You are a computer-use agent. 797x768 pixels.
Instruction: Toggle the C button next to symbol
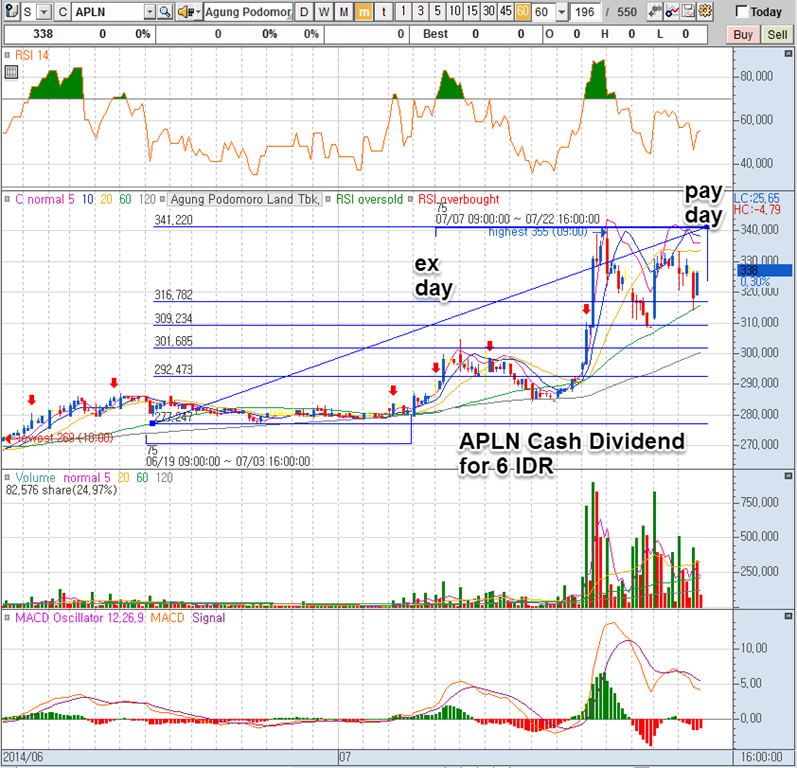[x=63, y=12]
